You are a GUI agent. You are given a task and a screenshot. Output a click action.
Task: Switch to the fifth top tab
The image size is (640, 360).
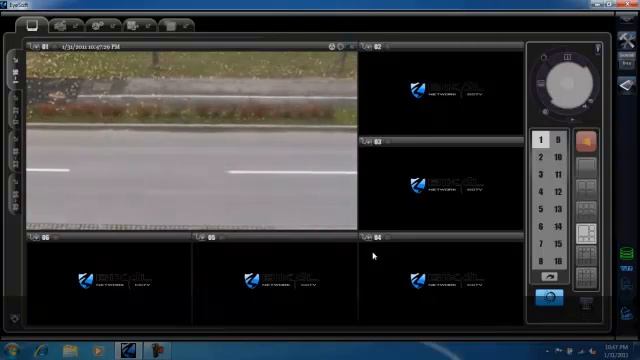click(176, 26)
